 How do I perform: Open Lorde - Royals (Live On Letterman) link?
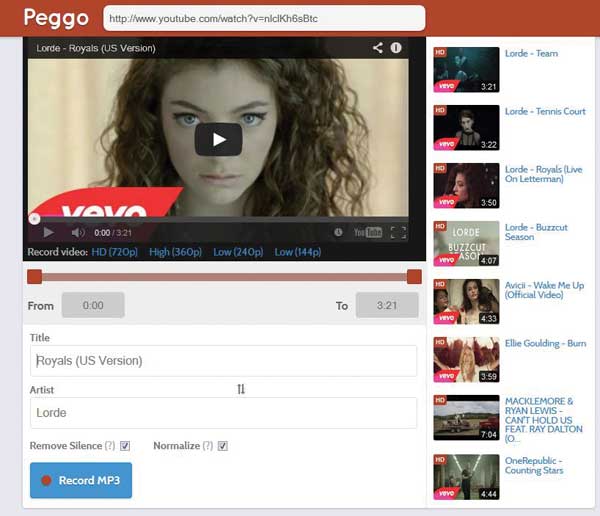543,174
